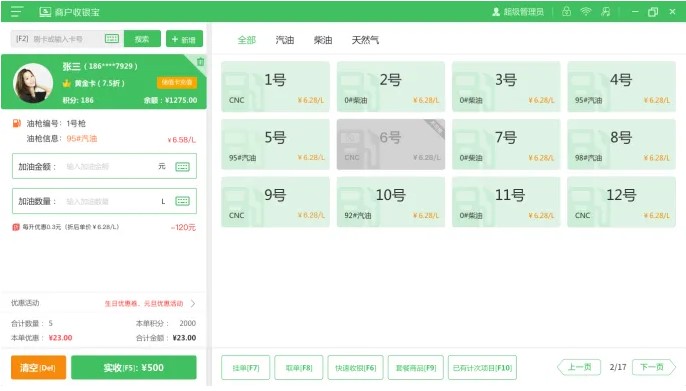Viewport: 686px width, 391px height.
Task: Select fuel gun 7号 0#柴油
Action: click(506, 144)
